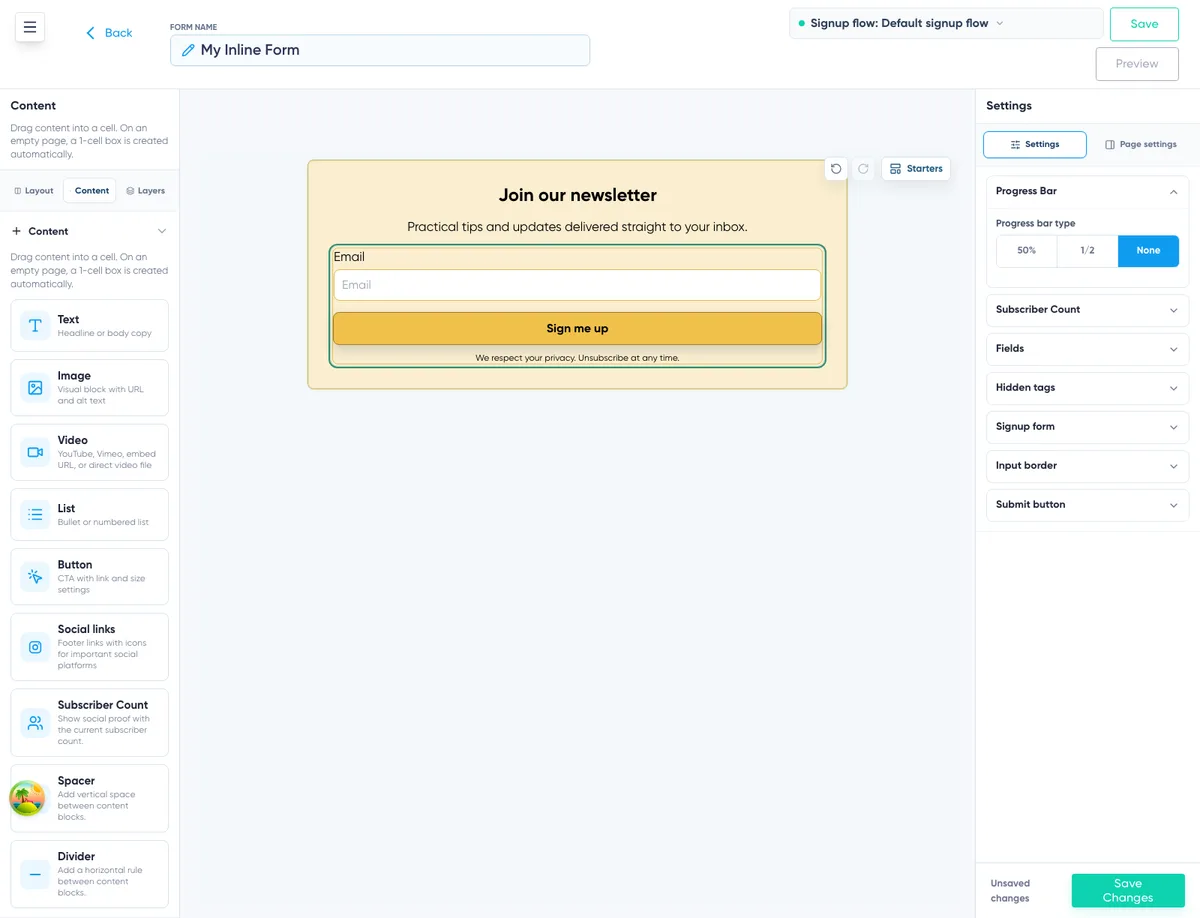Select the privacy notice text below button

pyautogui.click(x=577, y=357)
